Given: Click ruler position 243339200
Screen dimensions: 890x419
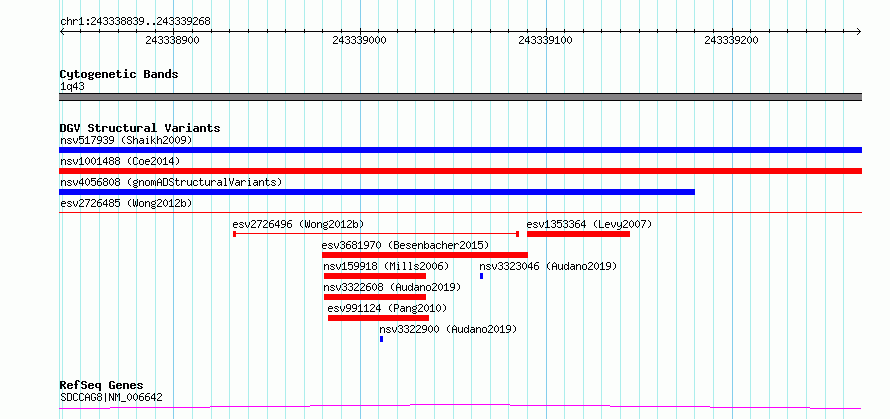Looking at the screenshot, I should (731, 40).
